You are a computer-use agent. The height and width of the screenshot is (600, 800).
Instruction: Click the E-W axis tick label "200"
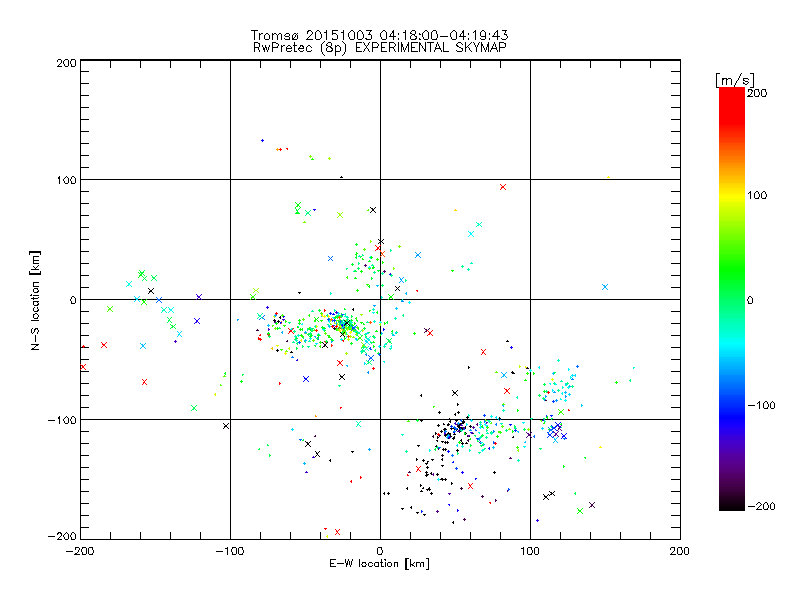680,551
